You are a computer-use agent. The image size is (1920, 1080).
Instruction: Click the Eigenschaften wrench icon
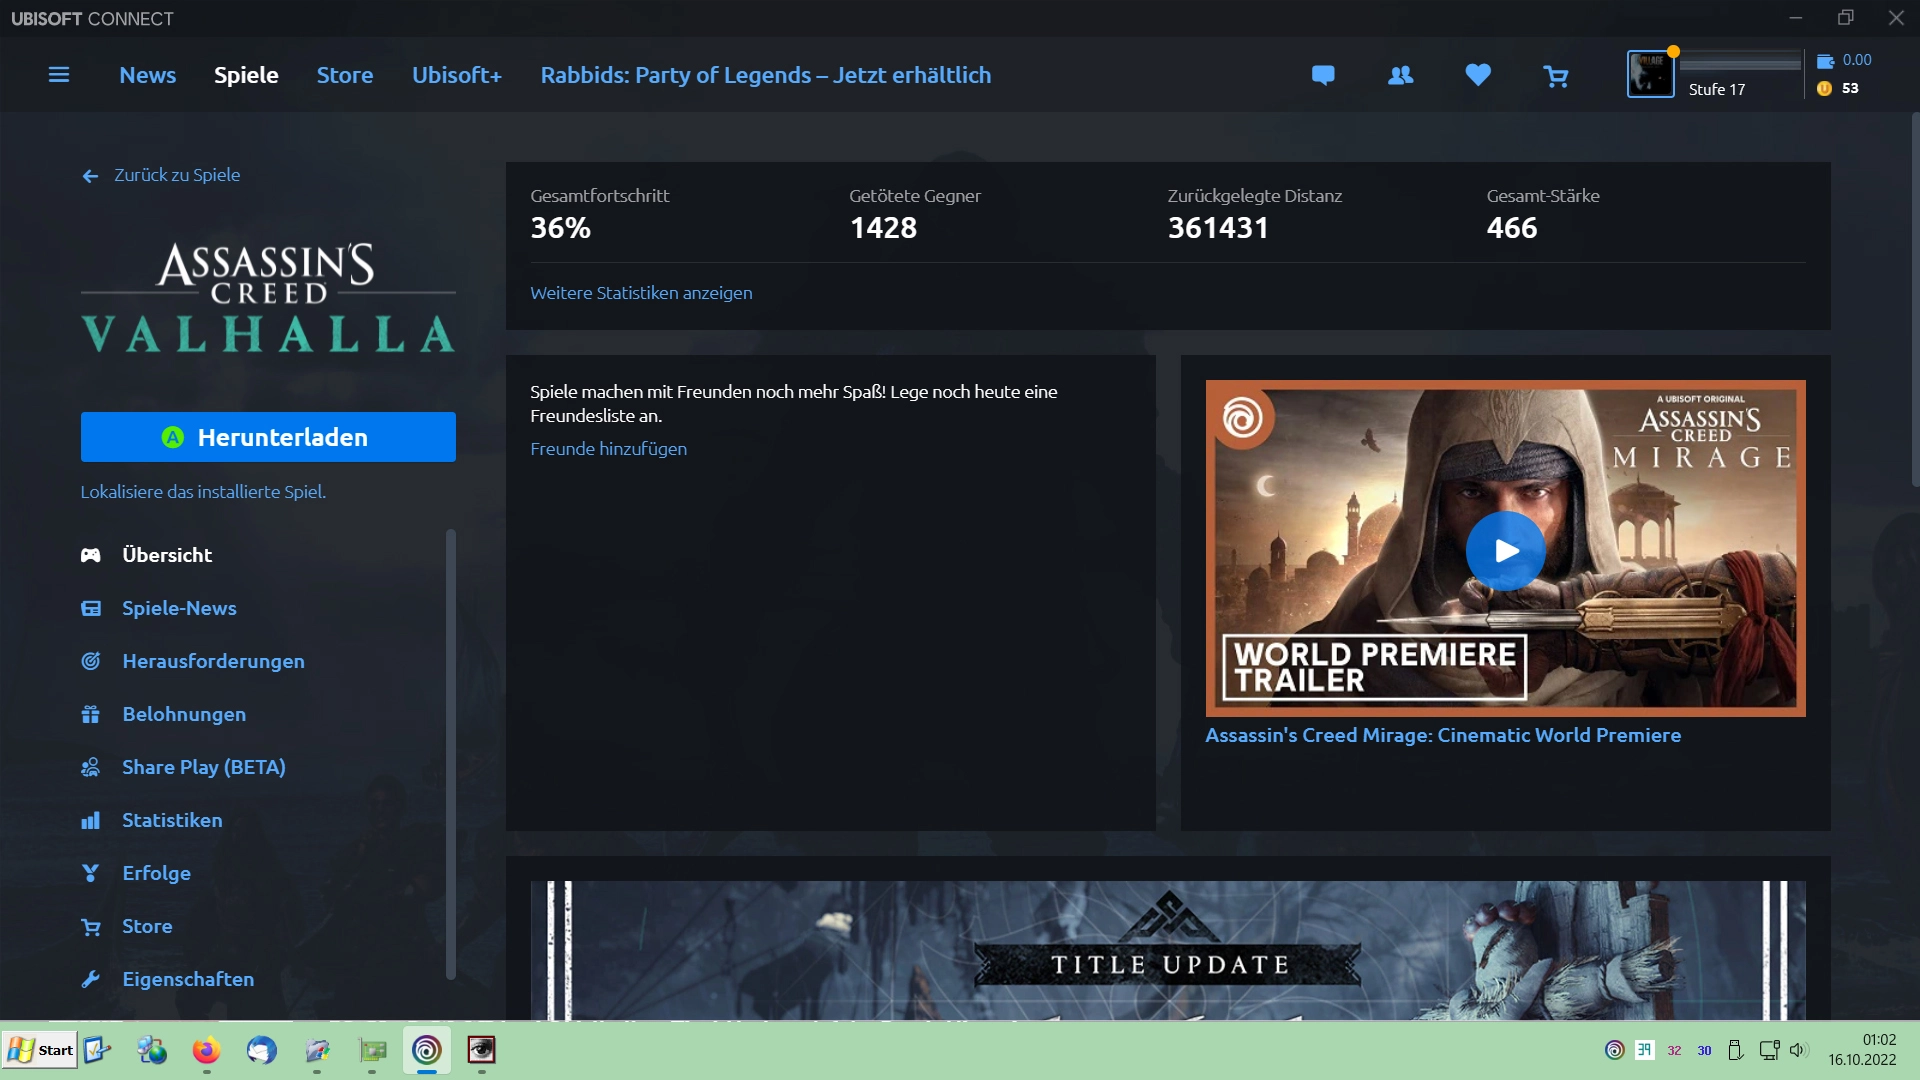point(91,979)
